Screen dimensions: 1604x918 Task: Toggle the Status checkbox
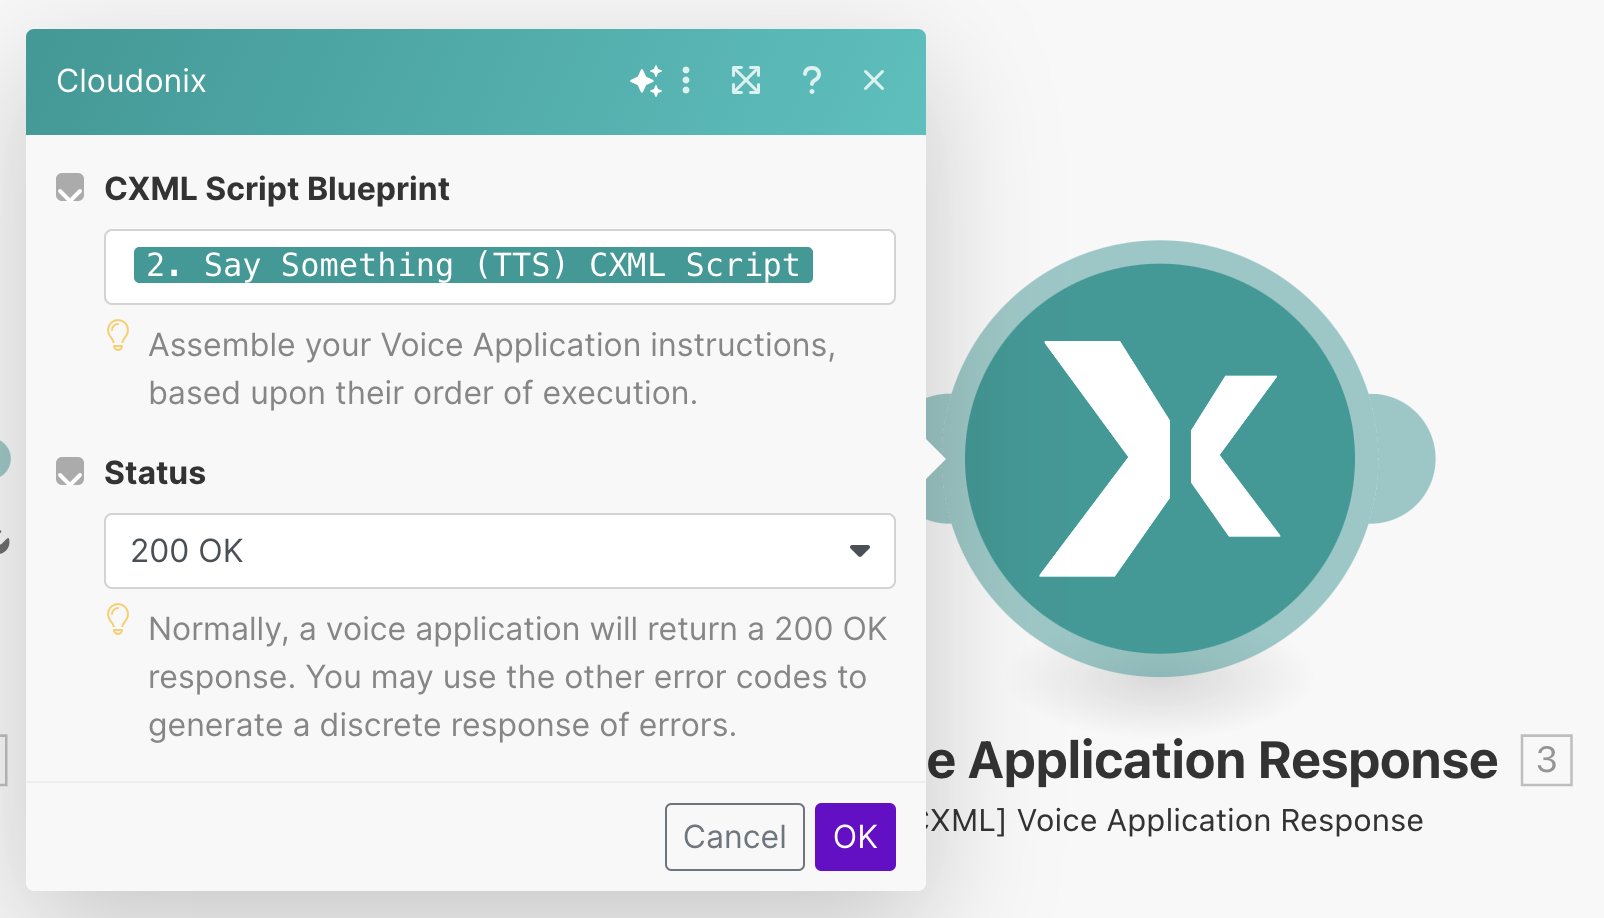click(x=70, y=472)
